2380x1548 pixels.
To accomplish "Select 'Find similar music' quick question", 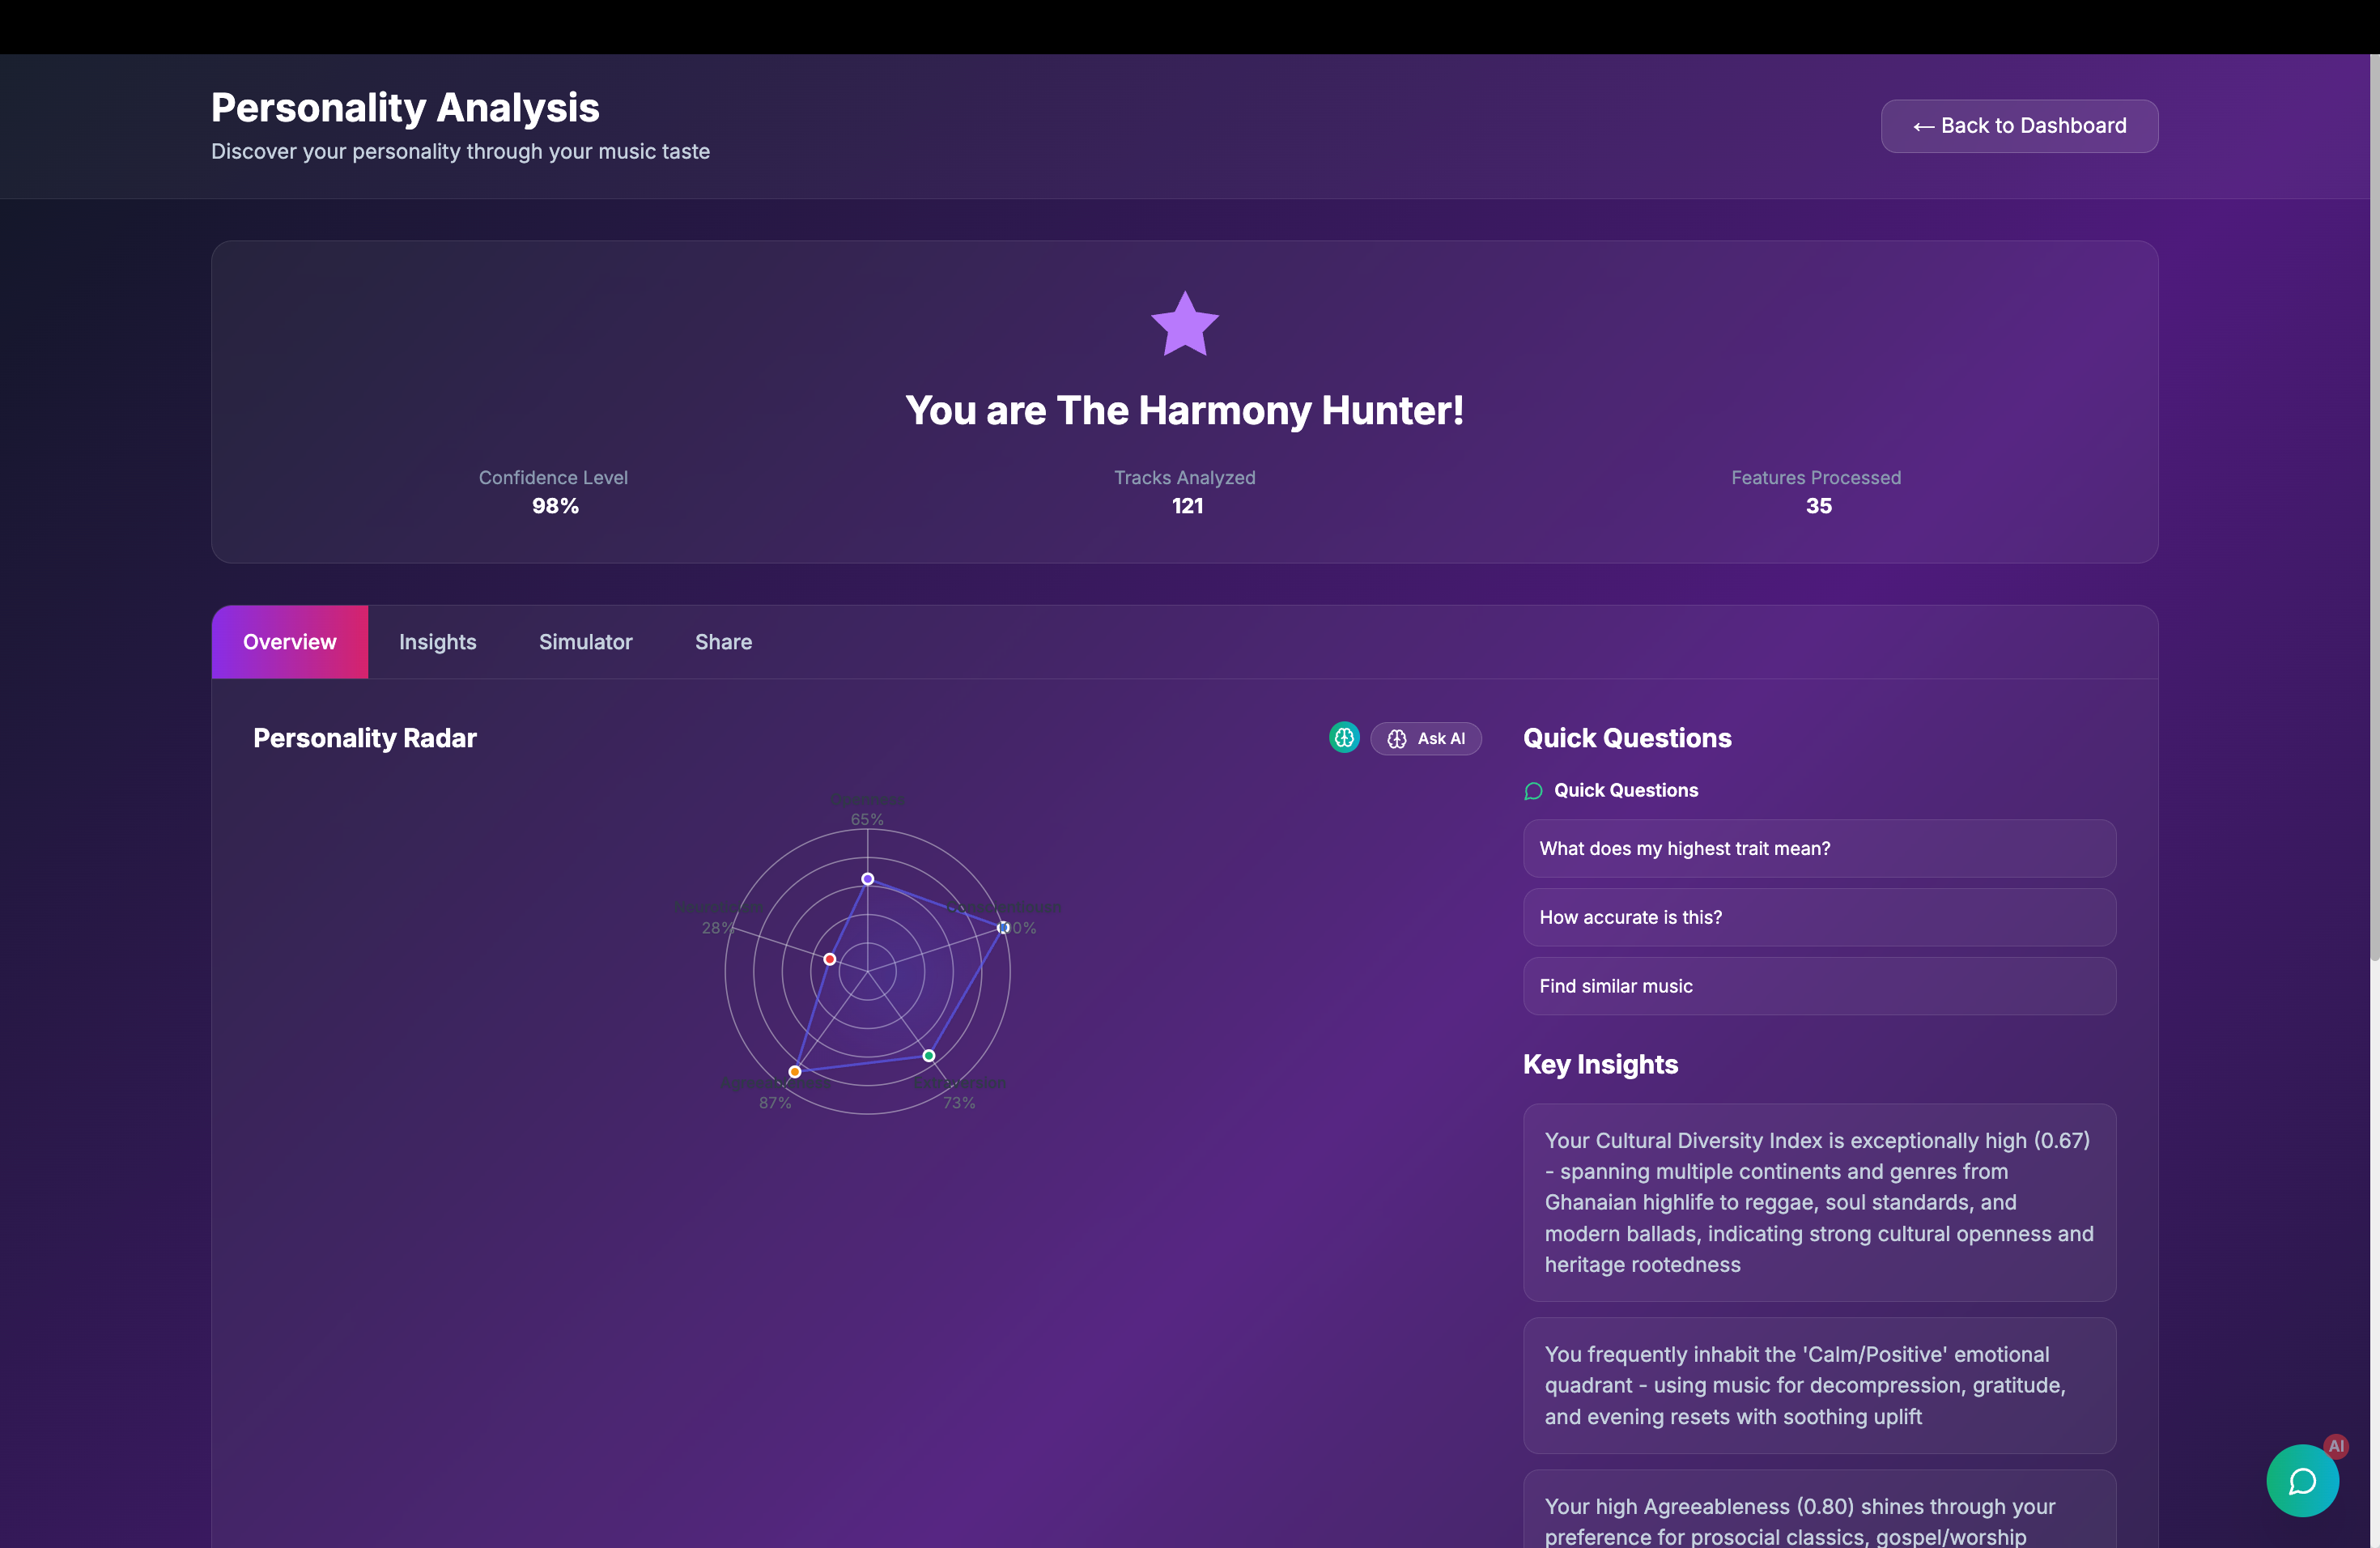I will pos(1818,986).
